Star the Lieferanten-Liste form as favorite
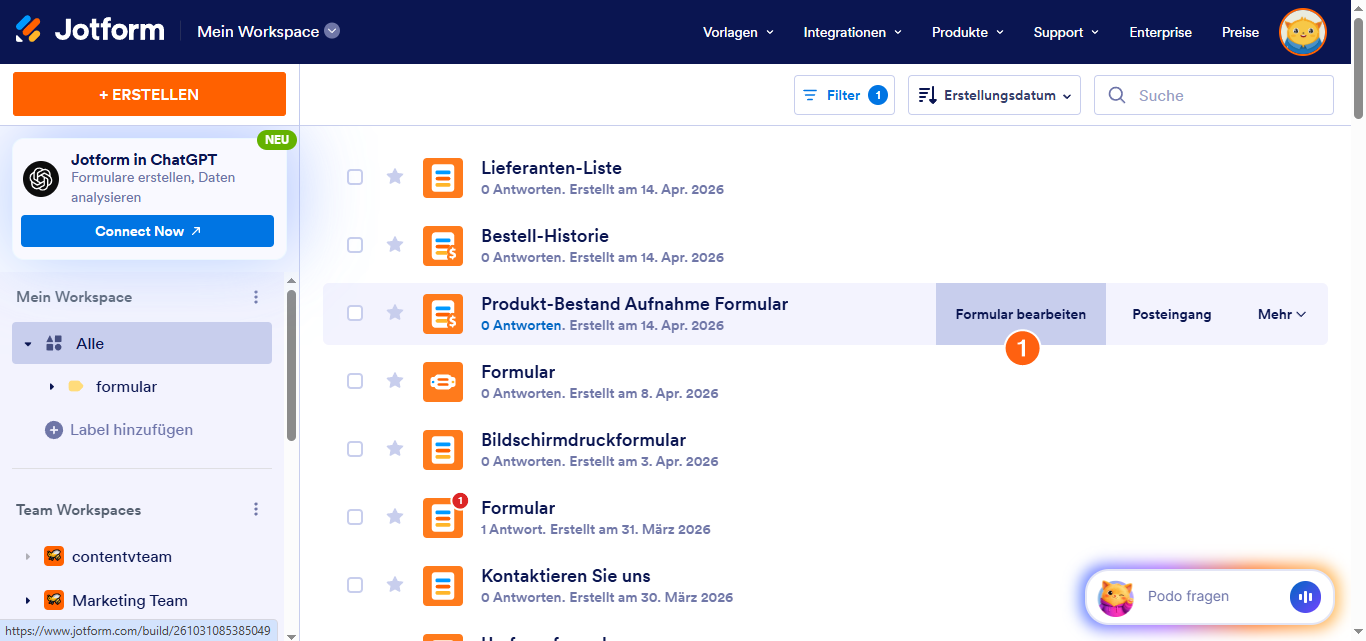 [395, 177]
